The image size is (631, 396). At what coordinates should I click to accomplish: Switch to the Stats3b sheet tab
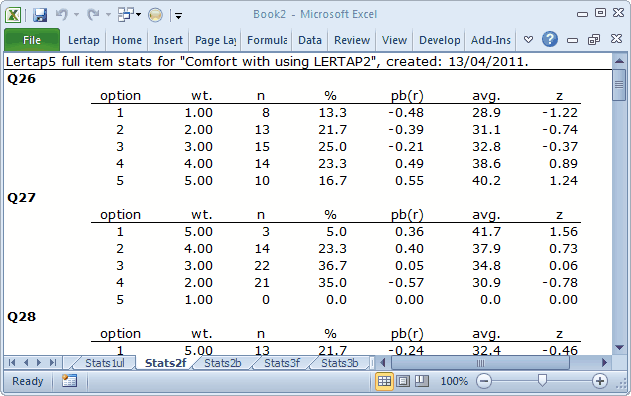340,363
